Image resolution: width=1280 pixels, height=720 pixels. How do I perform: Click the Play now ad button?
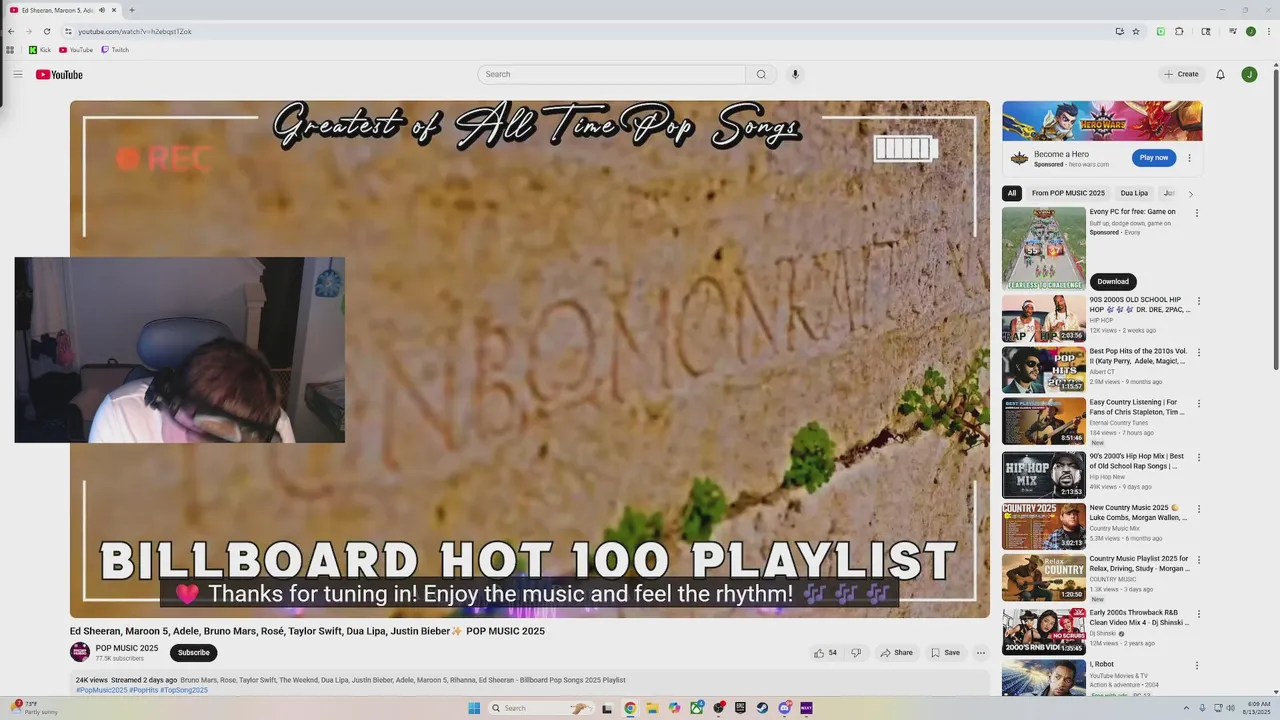(1154, 158)
